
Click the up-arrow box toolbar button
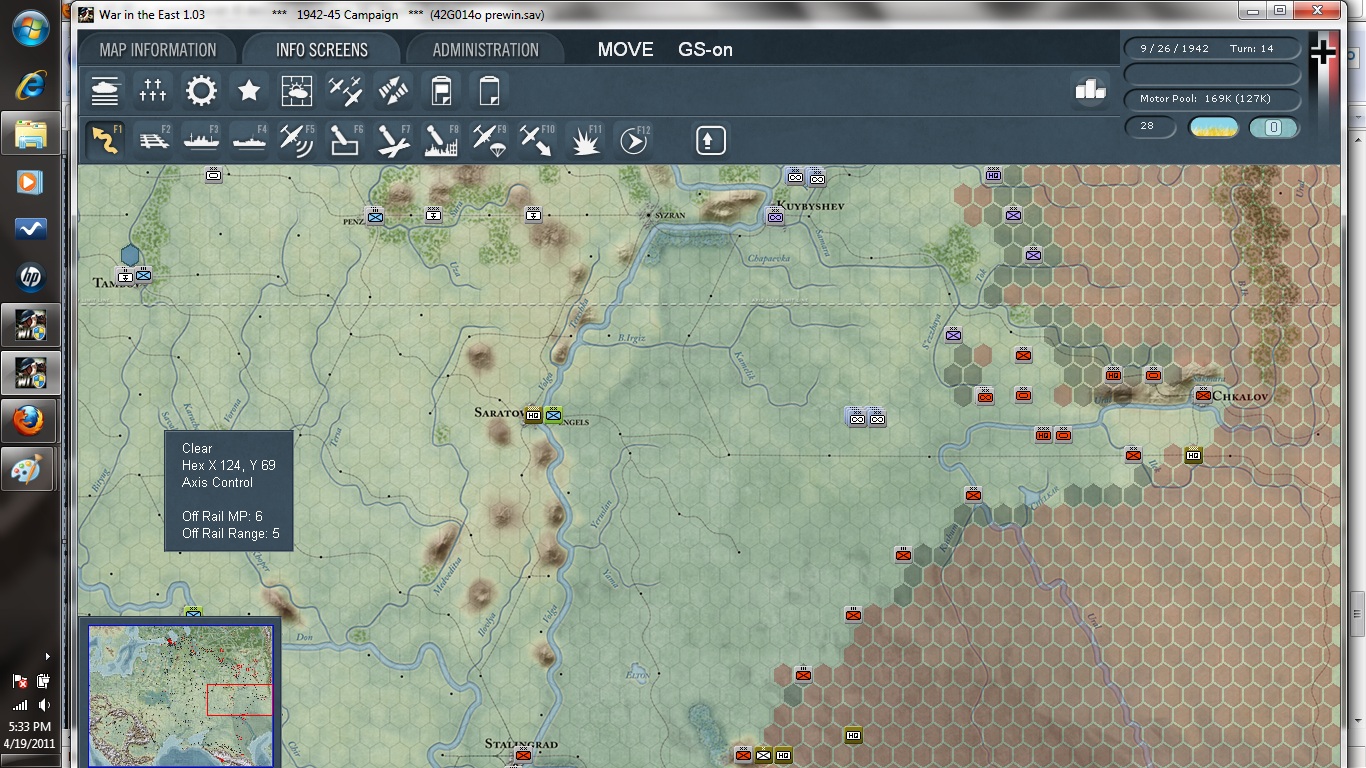pos(711,140)
